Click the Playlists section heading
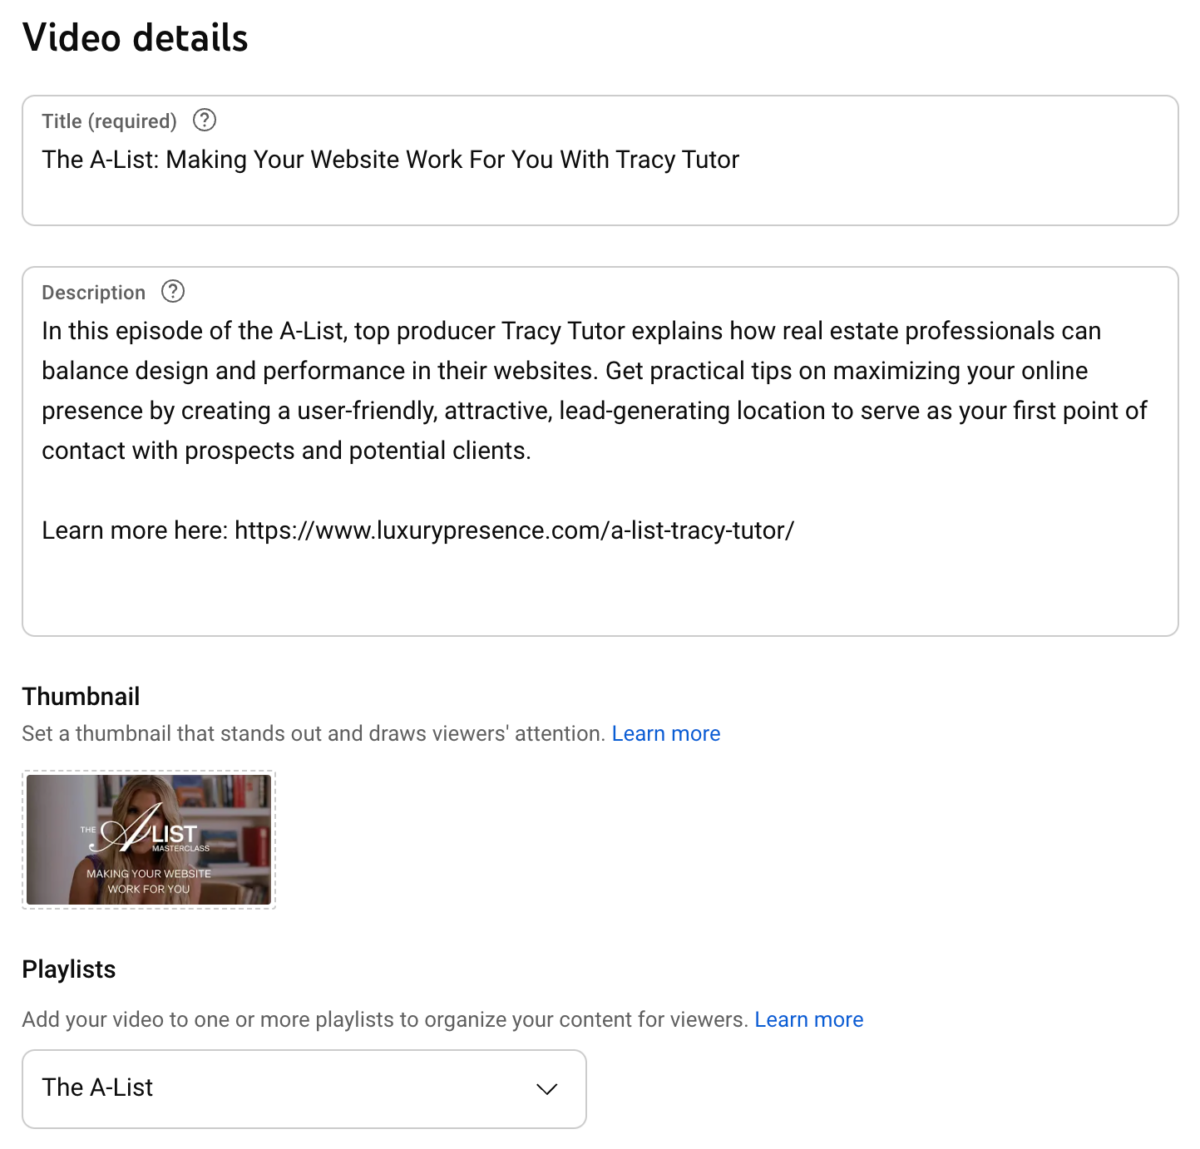Screen dimensions: 1200x1149 (68, 969)
